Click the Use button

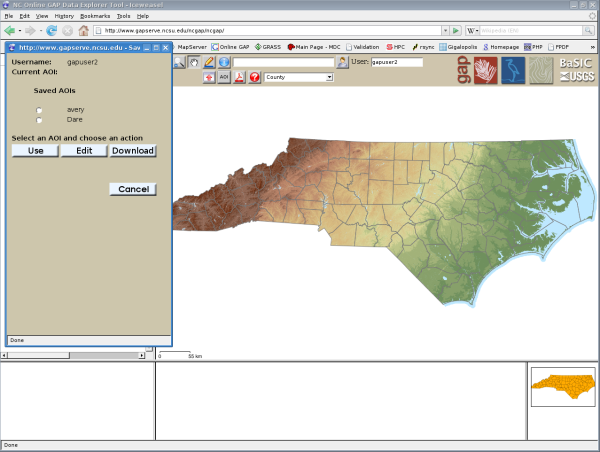[x=35, y=151]
